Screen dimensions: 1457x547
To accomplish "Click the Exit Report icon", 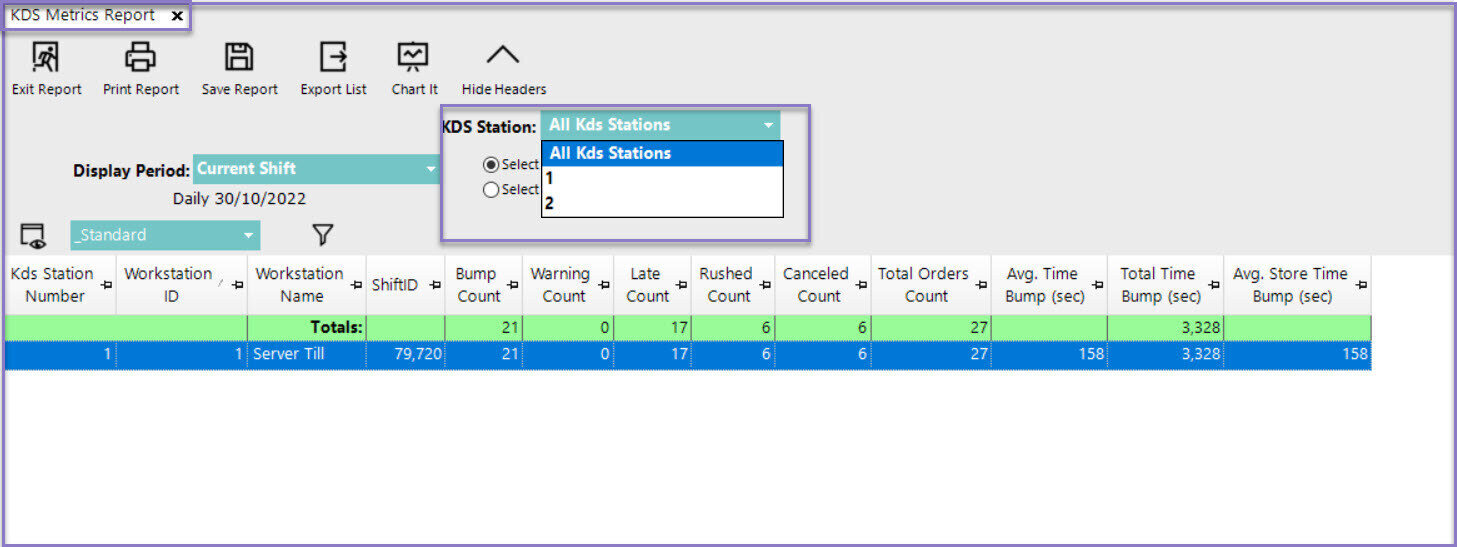I will pyautogui.click(x=46, y=58).
